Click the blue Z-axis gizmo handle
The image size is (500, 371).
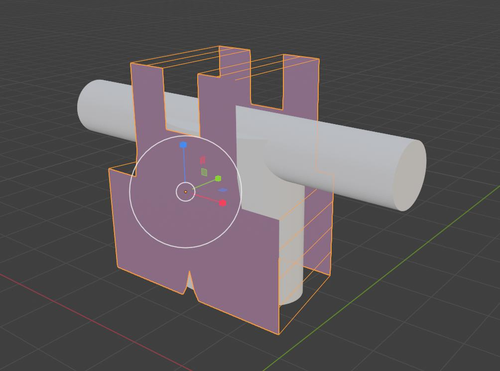click(183, 145)
